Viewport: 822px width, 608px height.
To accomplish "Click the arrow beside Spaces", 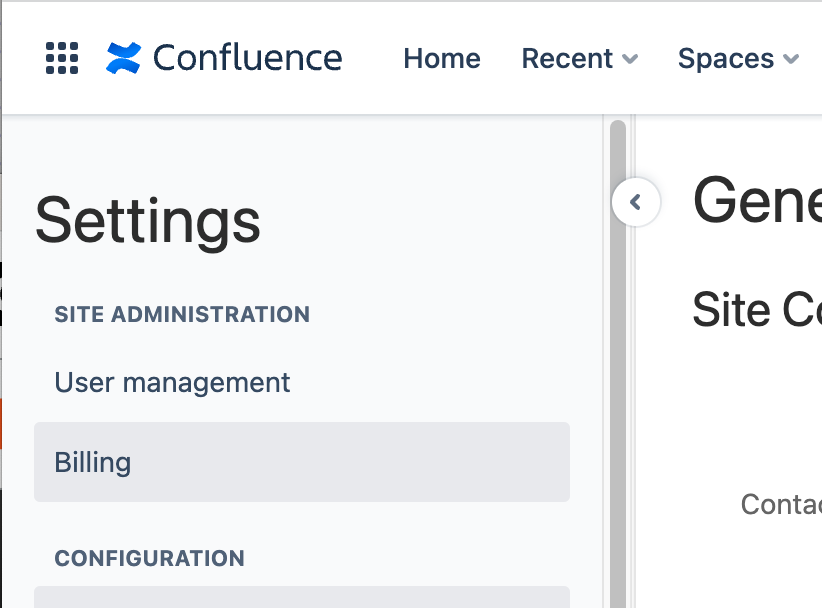I will point(791,60).
